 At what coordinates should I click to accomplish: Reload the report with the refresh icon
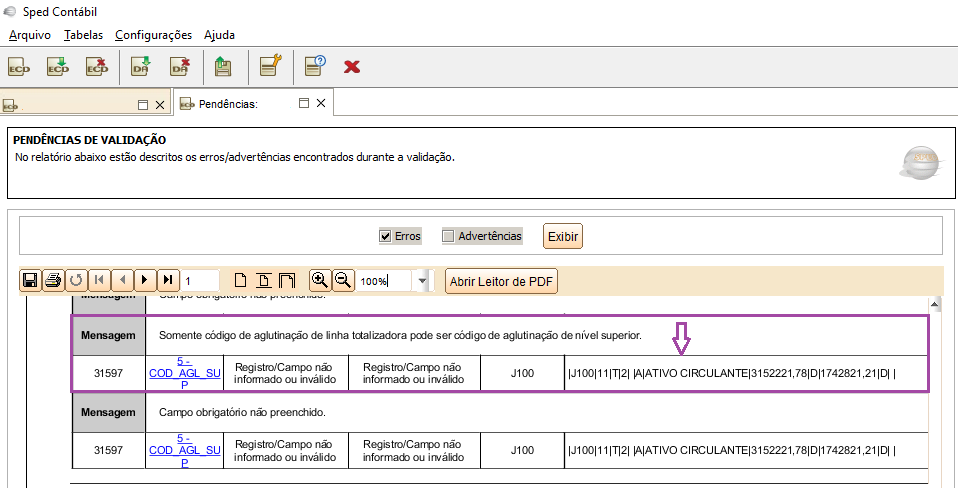tap(76, 280)
